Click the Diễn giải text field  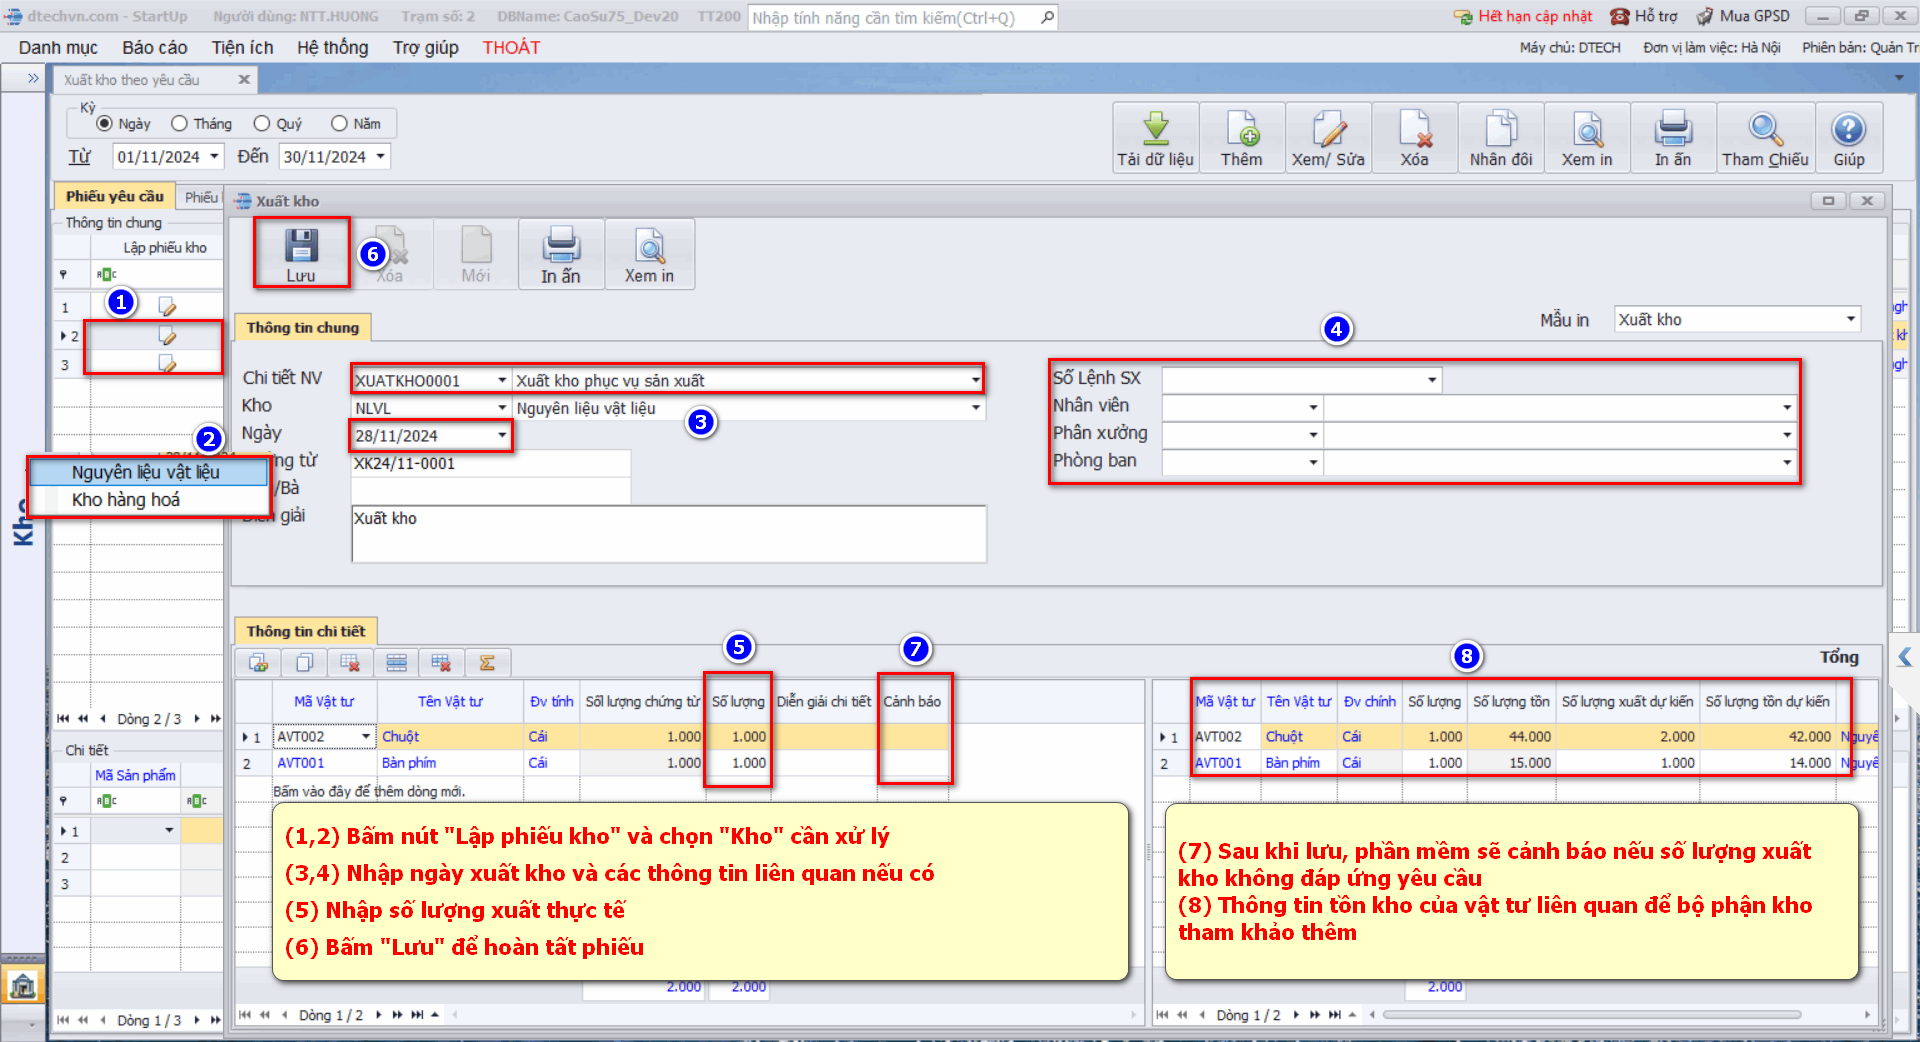click(x=668, y=534)
